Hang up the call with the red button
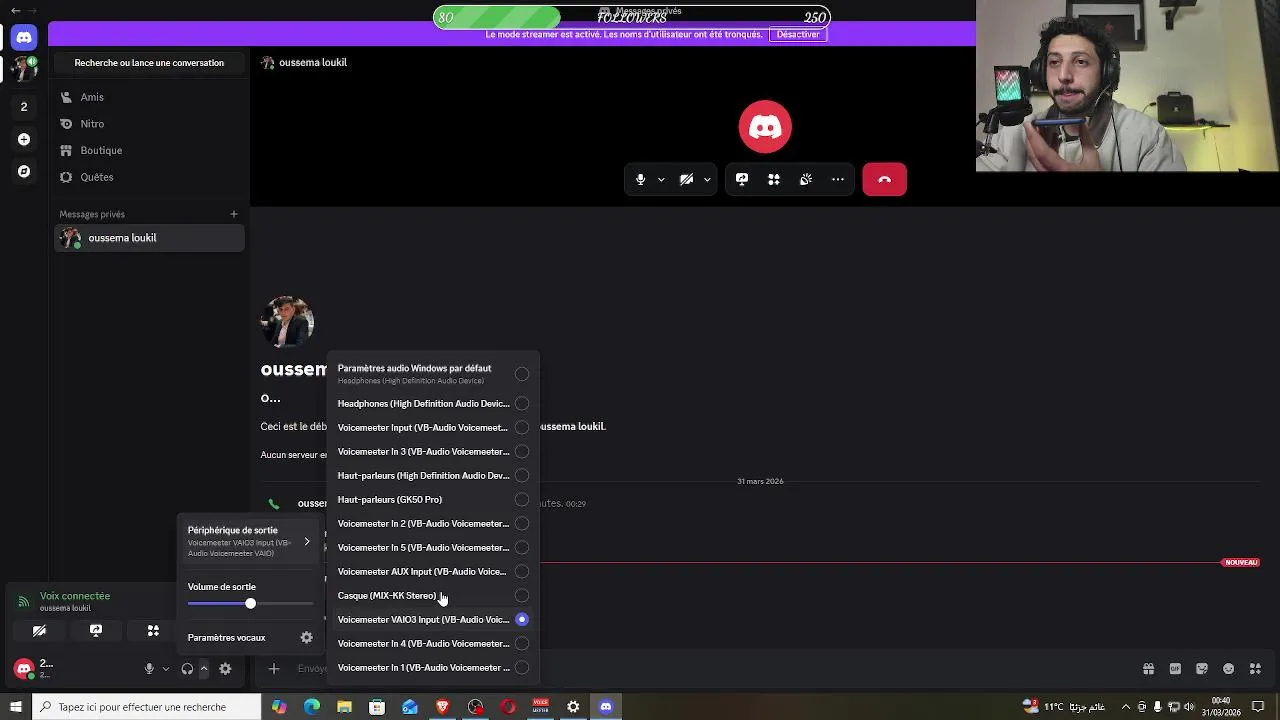Screen dimensions: 1280x720 tap(885, 180)
